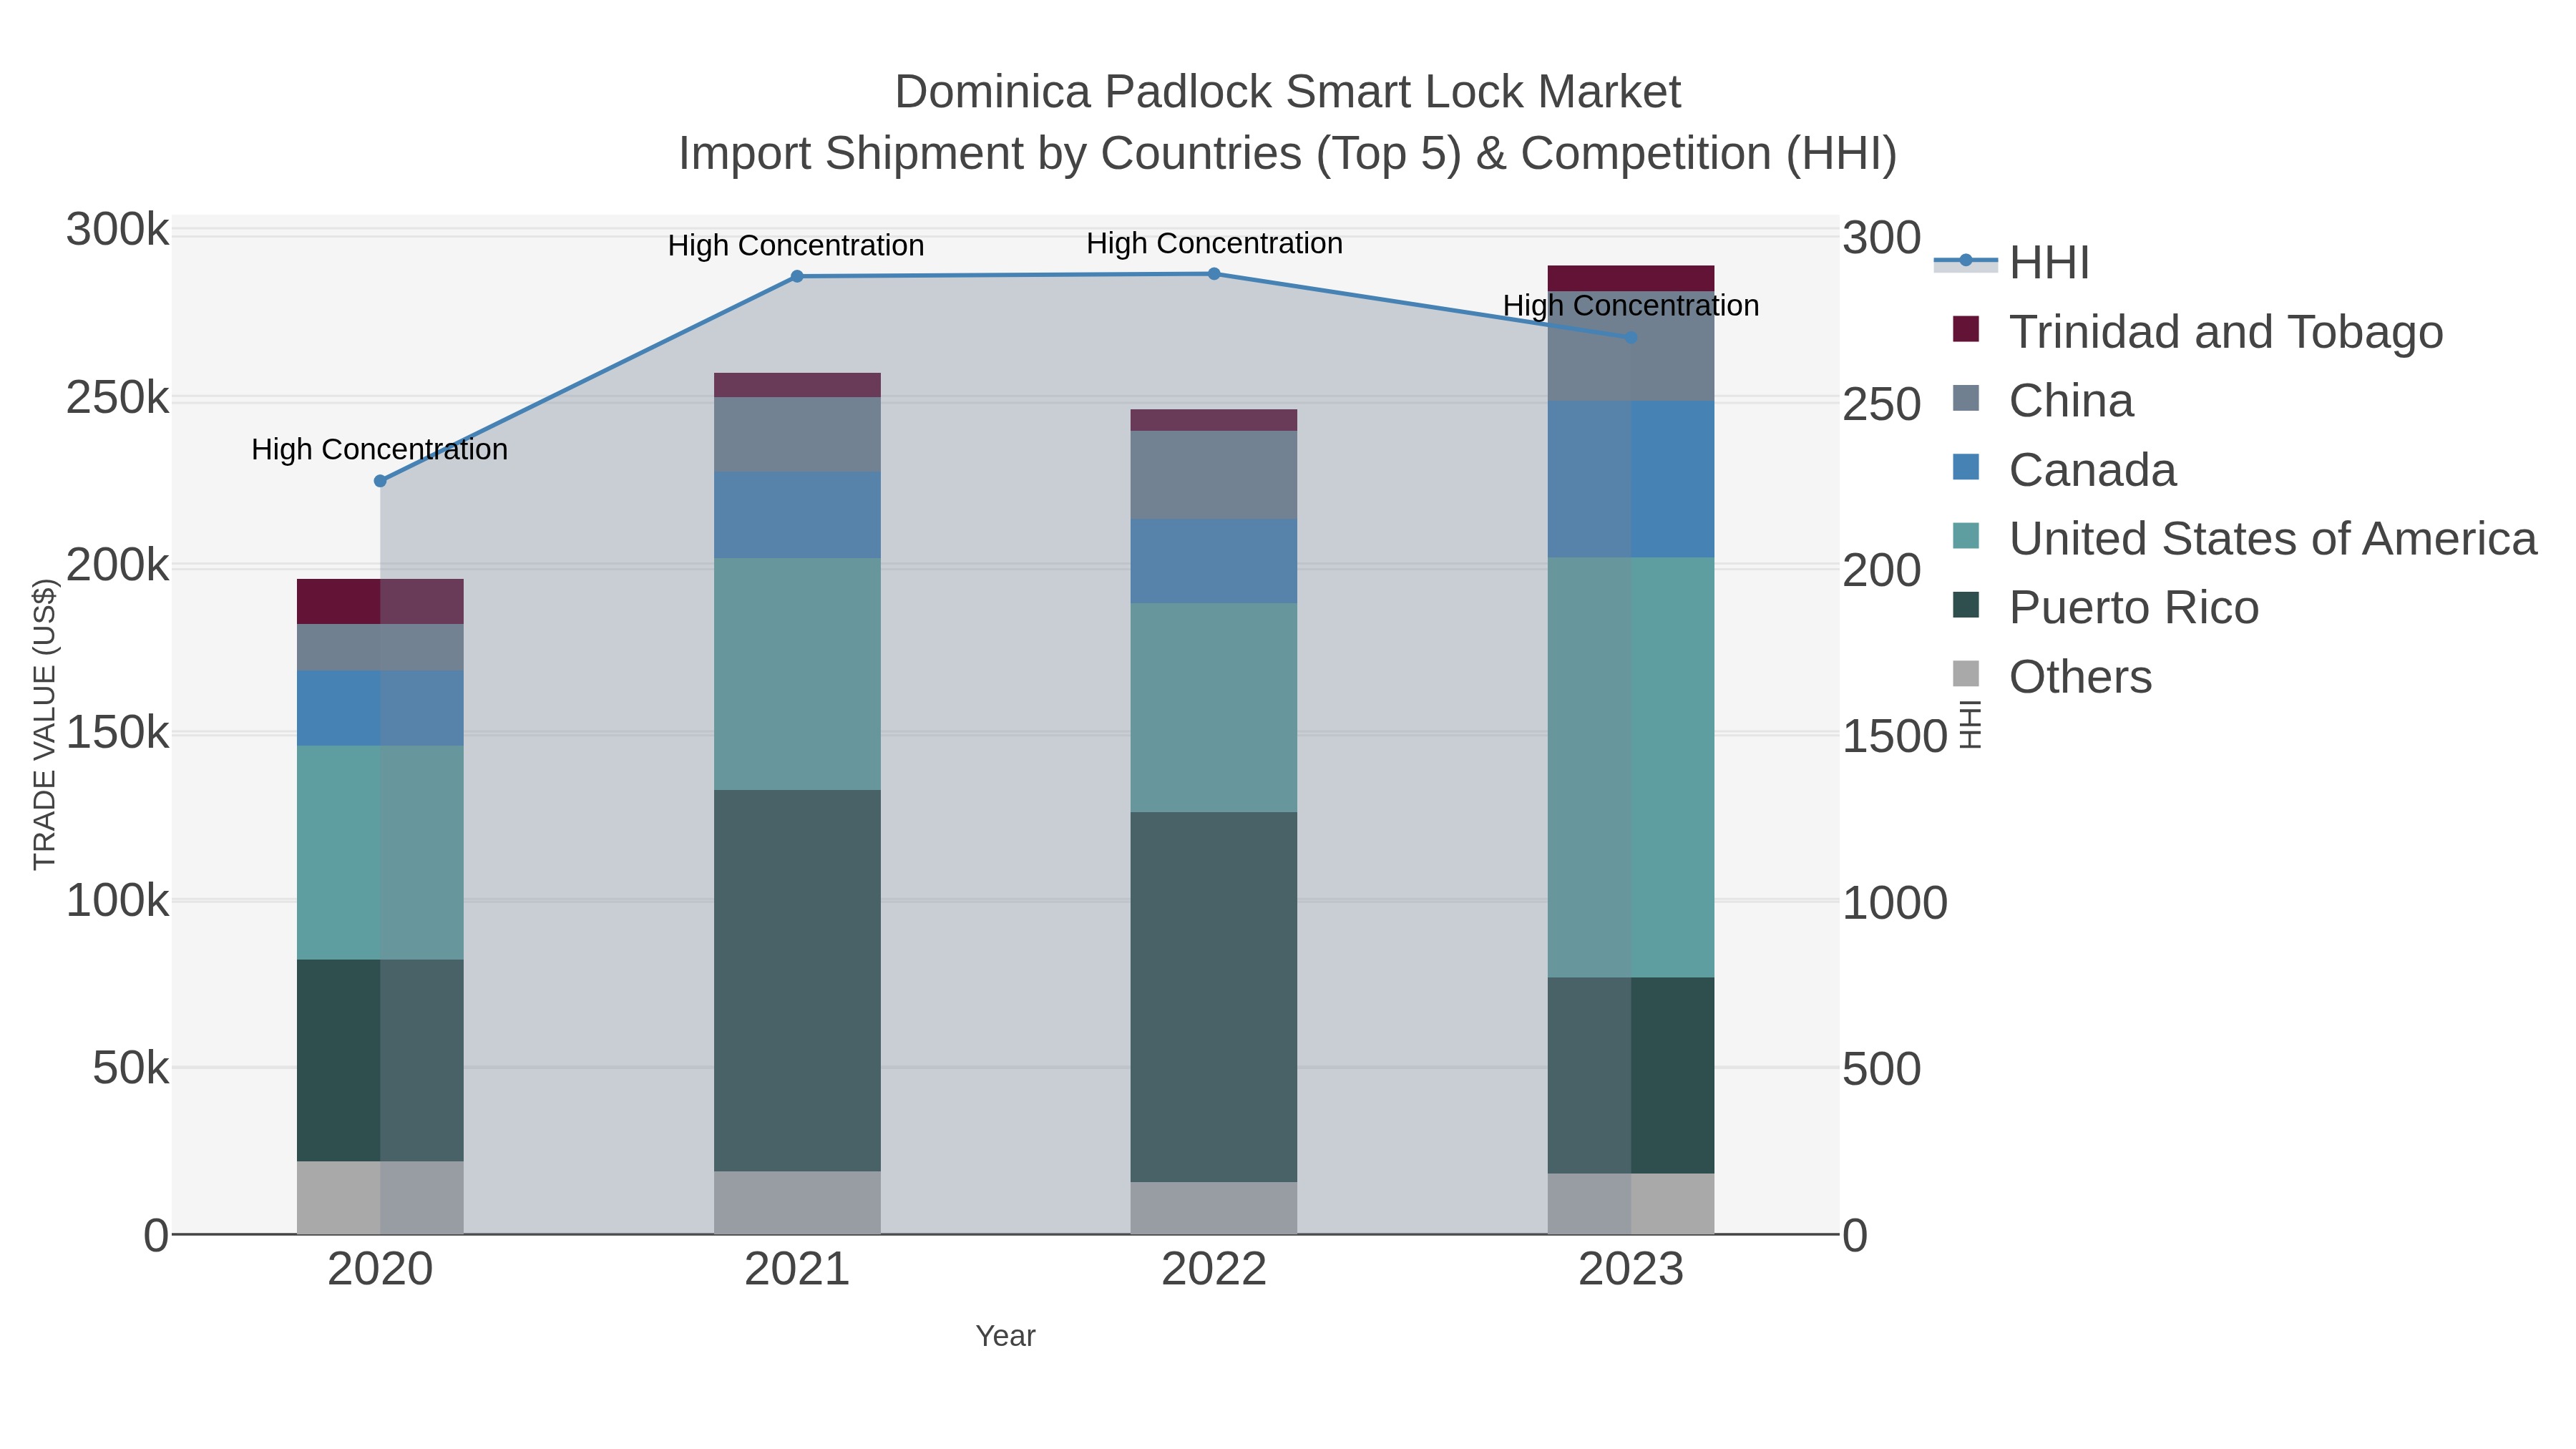2576x1449 pixels.
Task: Click High Concentration annotation above 2020
Action: tap(380, 450)
